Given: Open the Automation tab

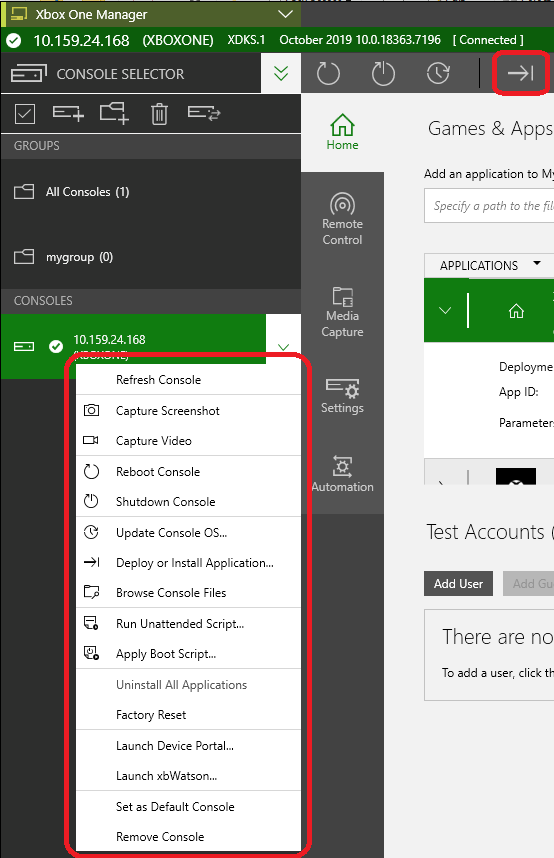Looking at the screenshot, I should click(x=342, y=474).
